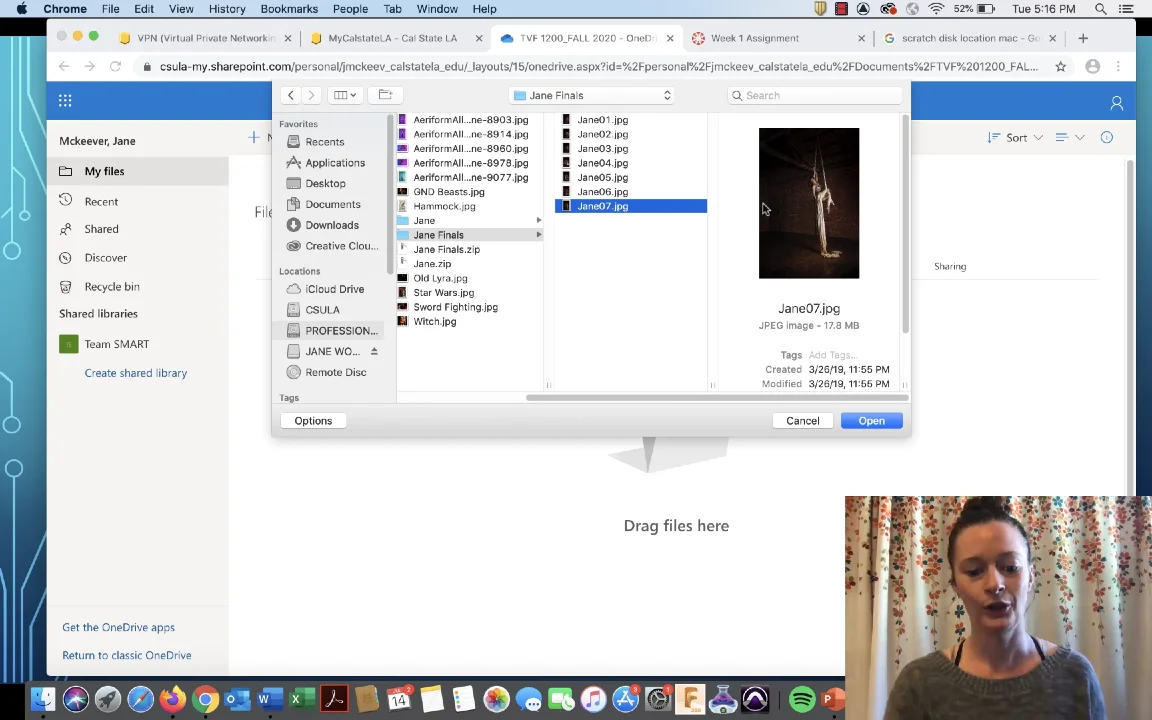Launch Firefox from the Dock
The height and width of the screenshot is (720, 1152).
click(x=173, y=699)
